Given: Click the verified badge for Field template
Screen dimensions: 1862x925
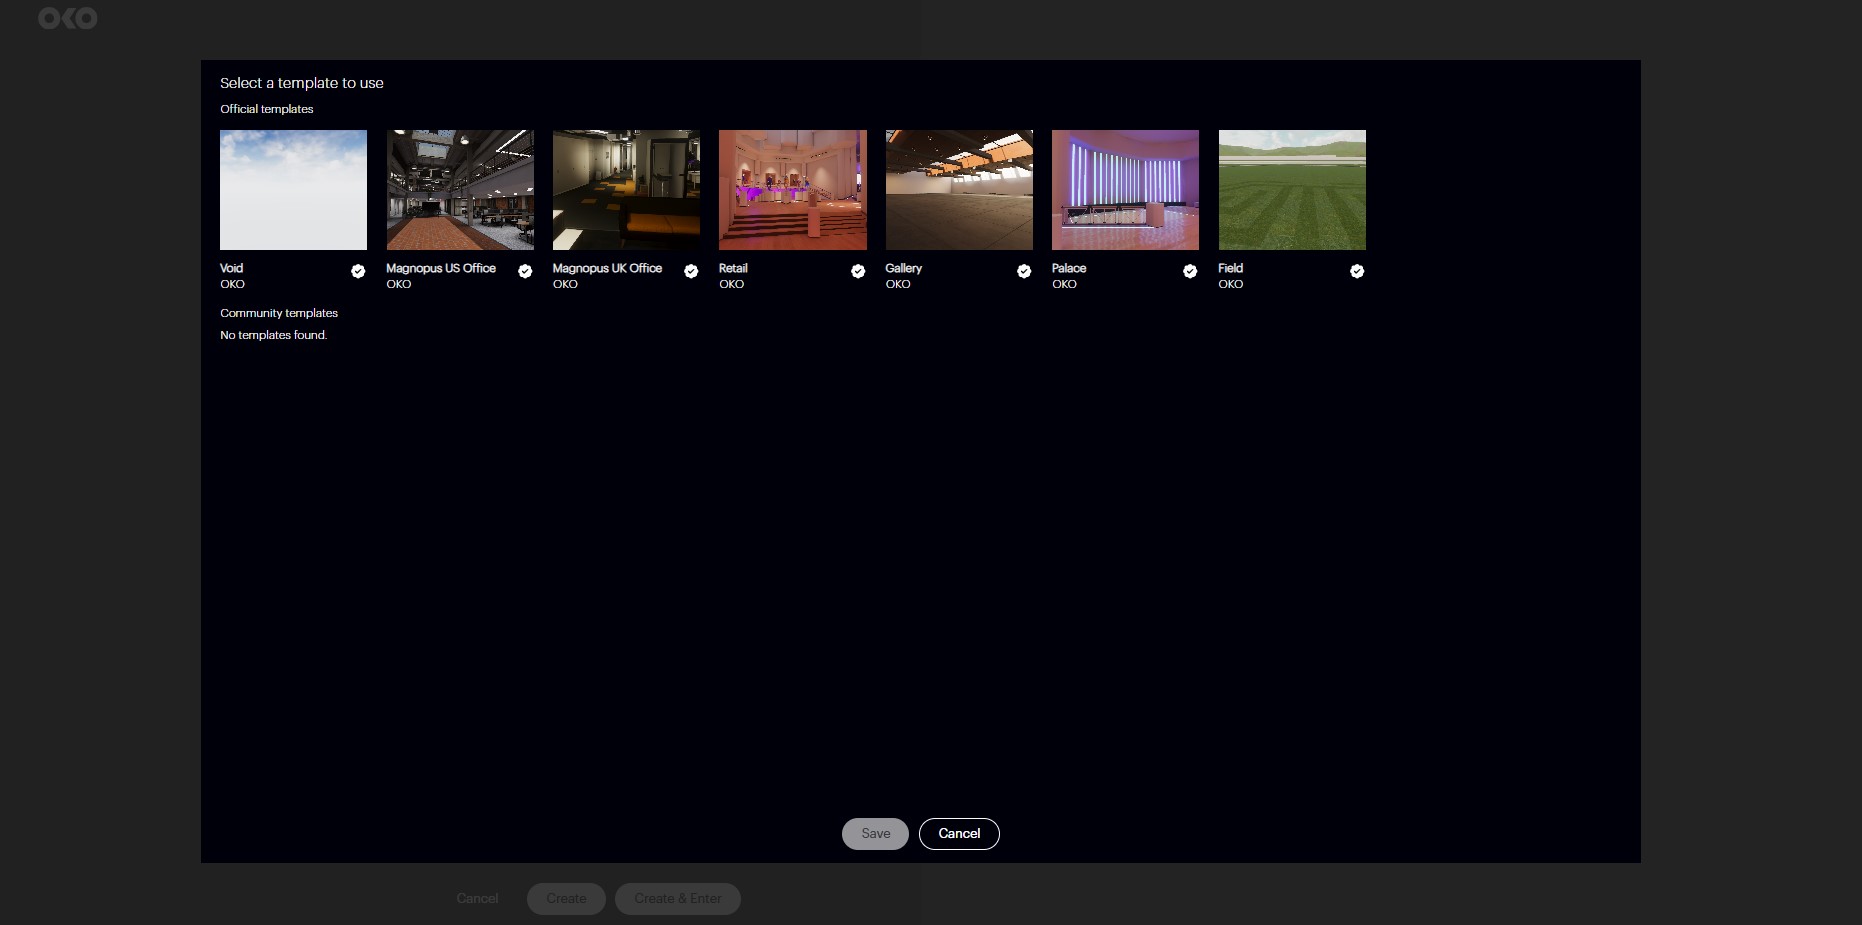Looking at the screenshot, I should (x=1357, y=271).
